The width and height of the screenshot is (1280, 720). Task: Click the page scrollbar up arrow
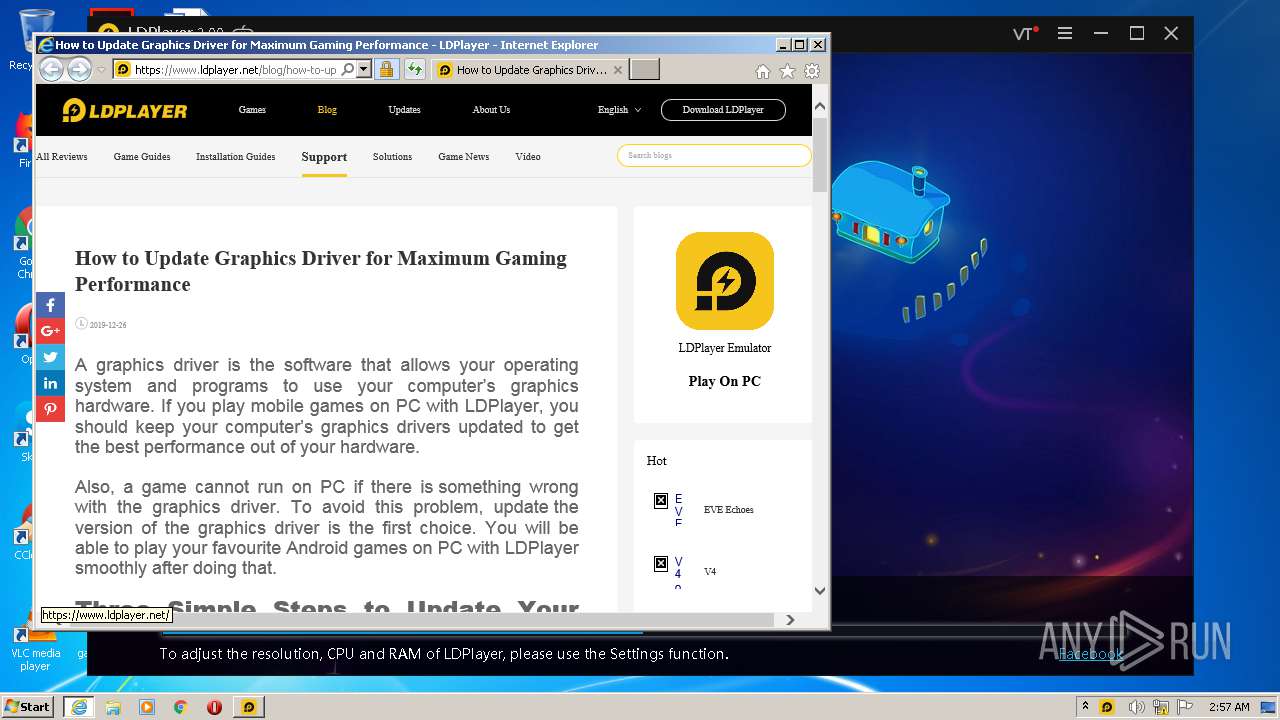820,106
